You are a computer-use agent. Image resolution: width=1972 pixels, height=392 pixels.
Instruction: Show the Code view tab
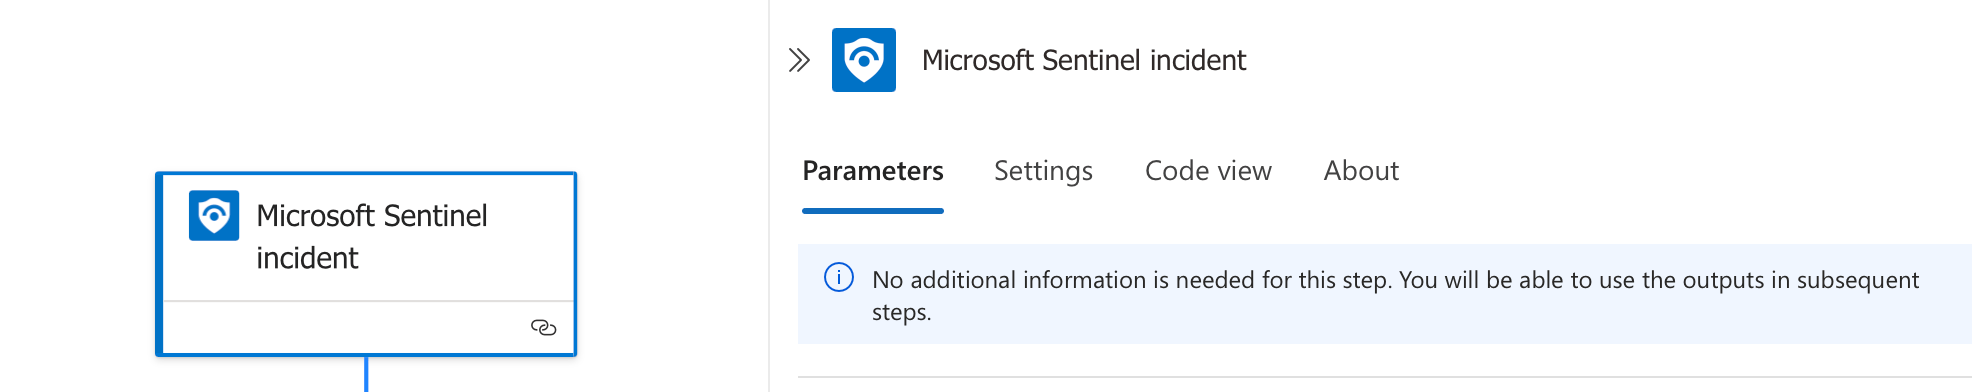pyautogui.click(x=1208, y=171)
